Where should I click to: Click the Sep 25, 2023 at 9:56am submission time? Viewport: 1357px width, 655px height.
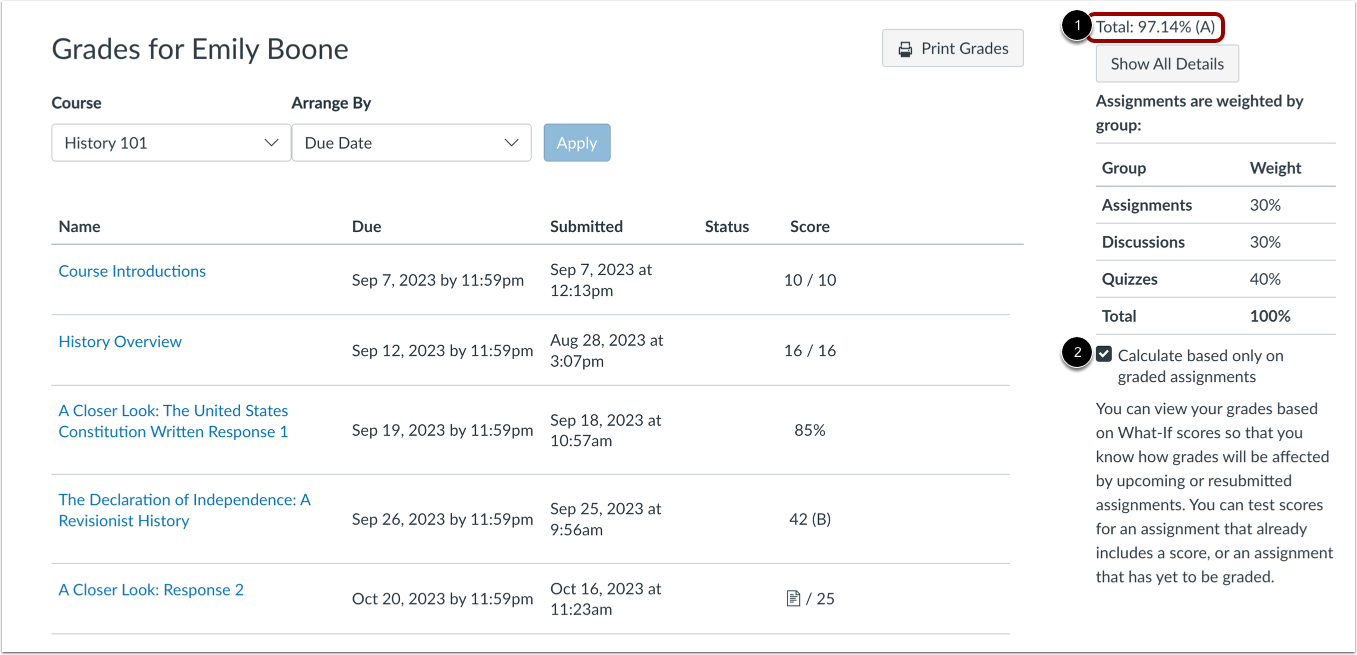coord(606,519)
